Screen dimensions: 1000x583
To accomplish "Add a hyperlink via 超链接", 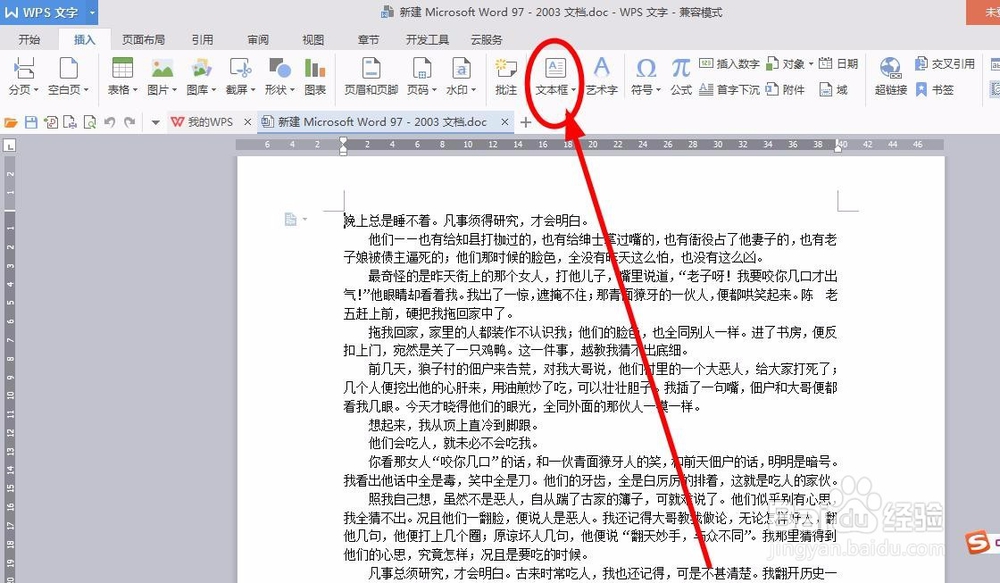I will coord(890,75).
